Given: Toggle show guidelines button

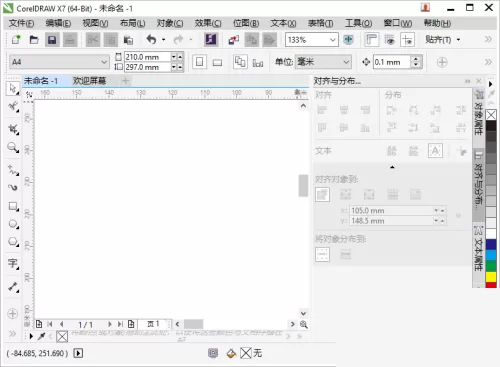Looking at the screenshot, I should click(408, 39).
